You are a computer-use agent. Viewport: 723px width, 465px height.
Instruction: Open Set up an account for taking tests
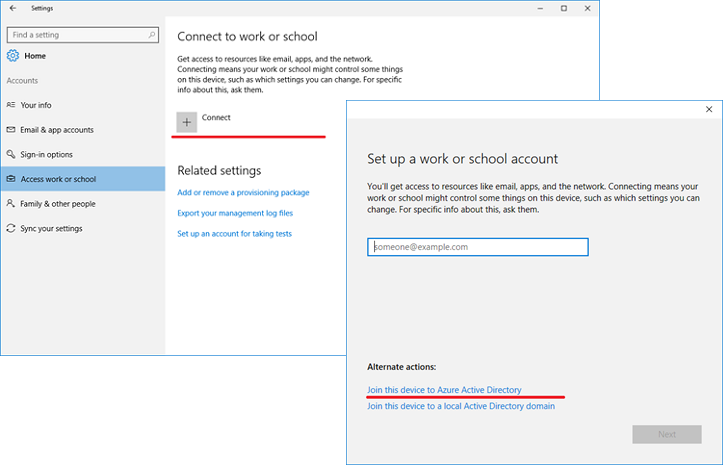[234, 234]
